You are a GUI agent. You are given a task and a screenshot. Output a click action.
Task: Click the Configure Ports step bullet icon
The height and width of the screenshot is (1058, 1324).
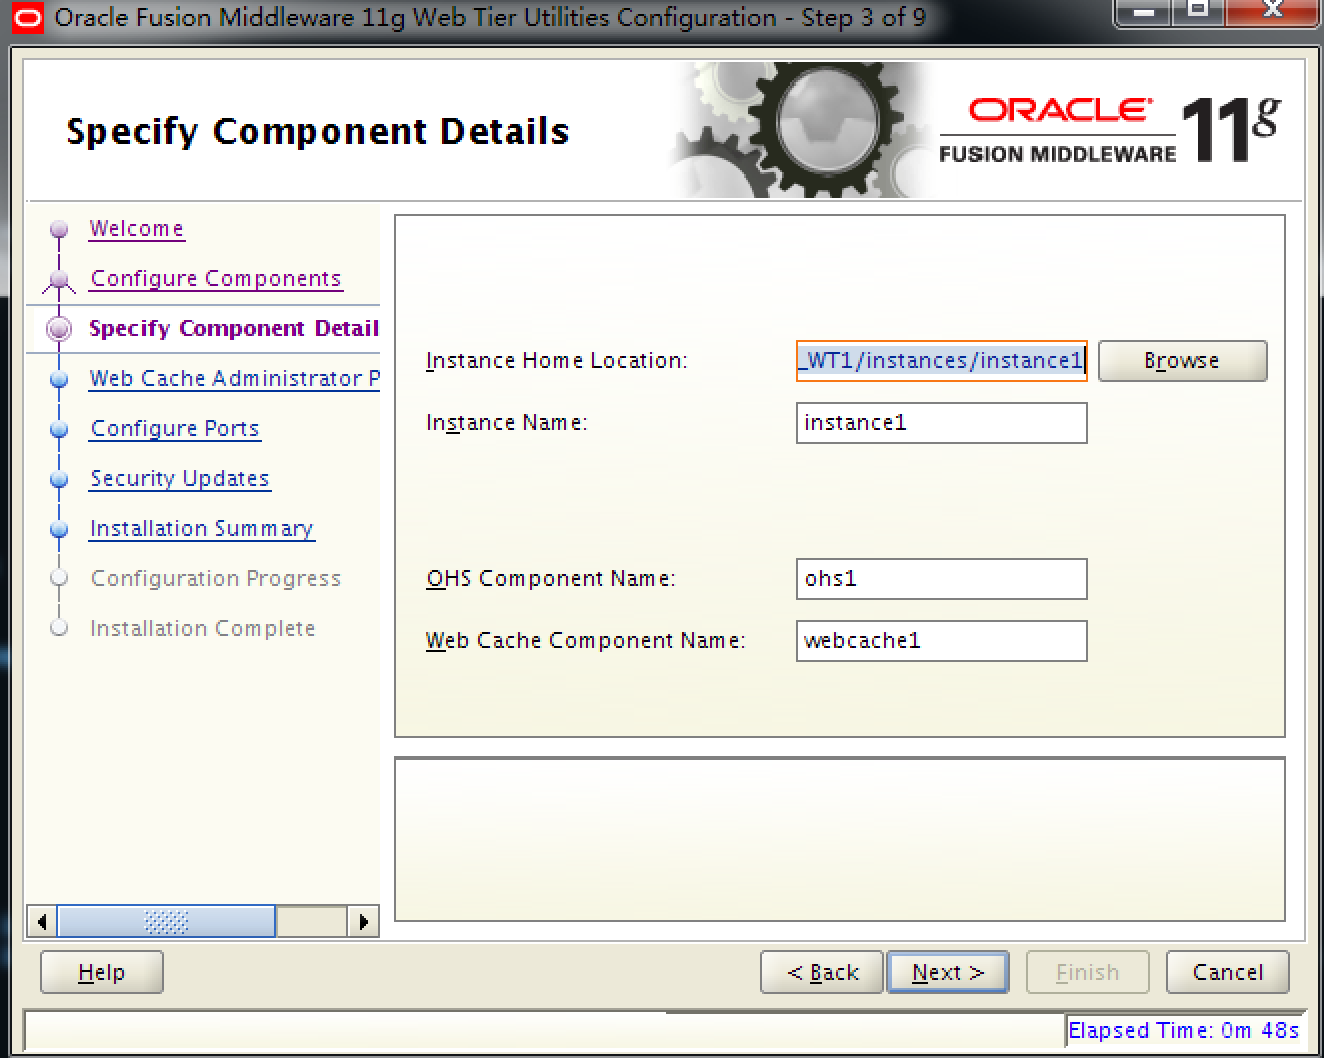pos(59,429)
